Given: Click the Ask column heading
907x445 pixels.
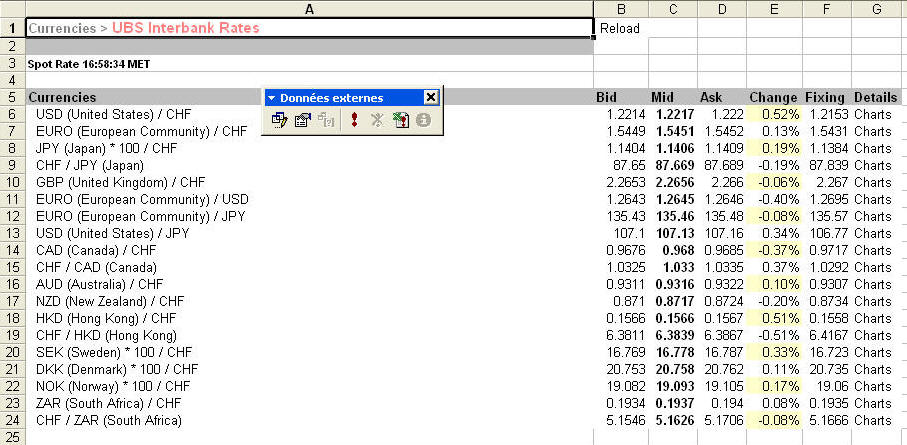Looking at the screenshot, I should [711, 98].
